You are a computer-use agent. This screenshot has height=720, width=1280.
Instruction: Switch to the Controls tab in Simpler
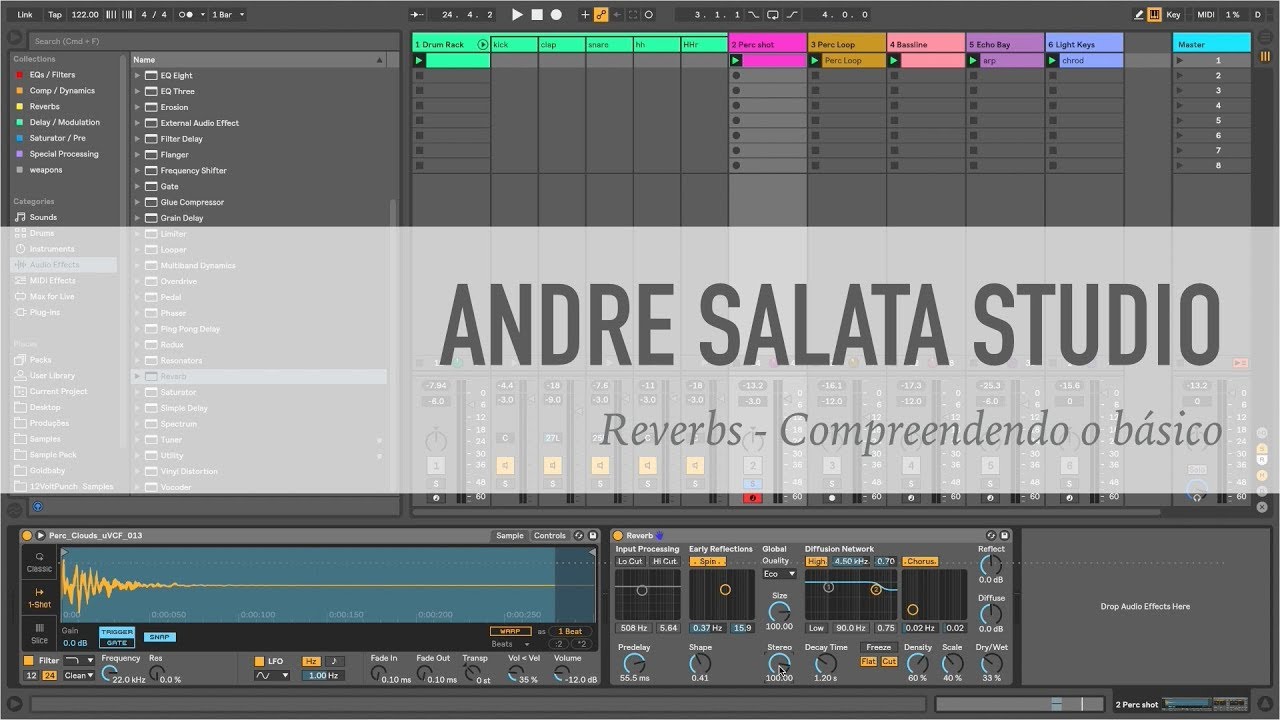550,536
